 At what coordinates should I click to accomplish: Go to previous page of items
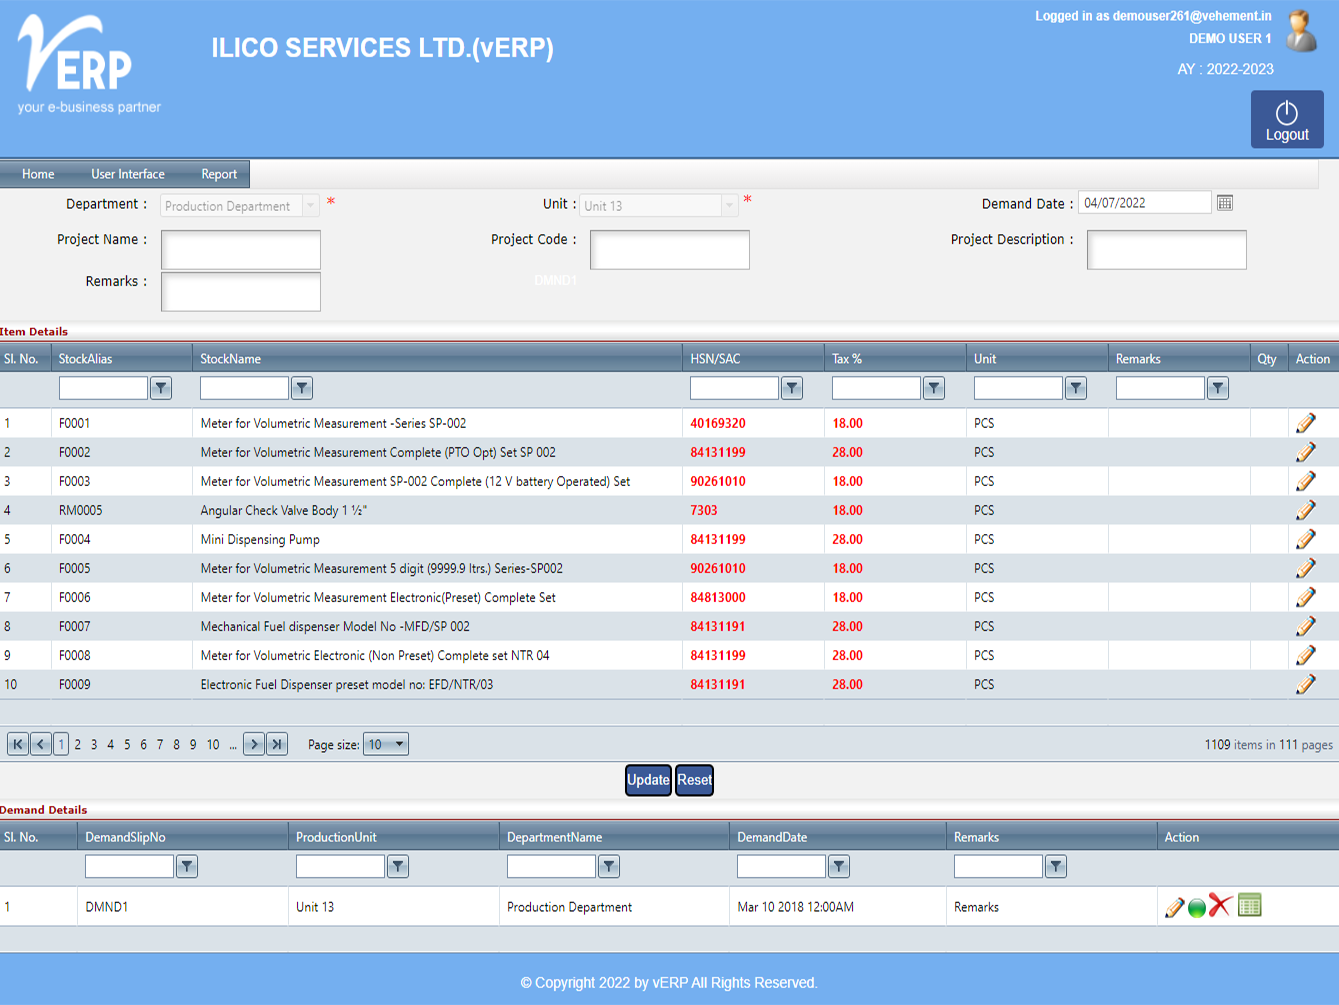pyautogui.click(x=41, y=744)
